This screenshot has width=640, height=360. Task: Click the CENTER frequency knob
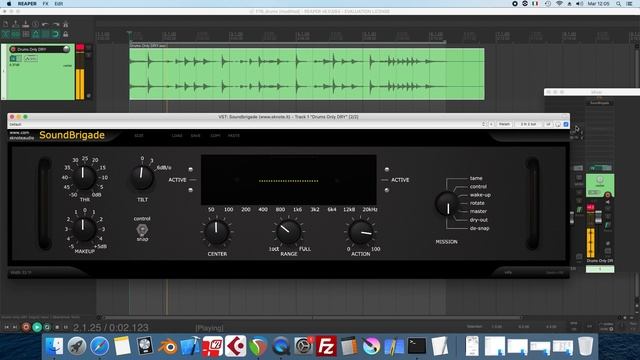coord(216,231)
